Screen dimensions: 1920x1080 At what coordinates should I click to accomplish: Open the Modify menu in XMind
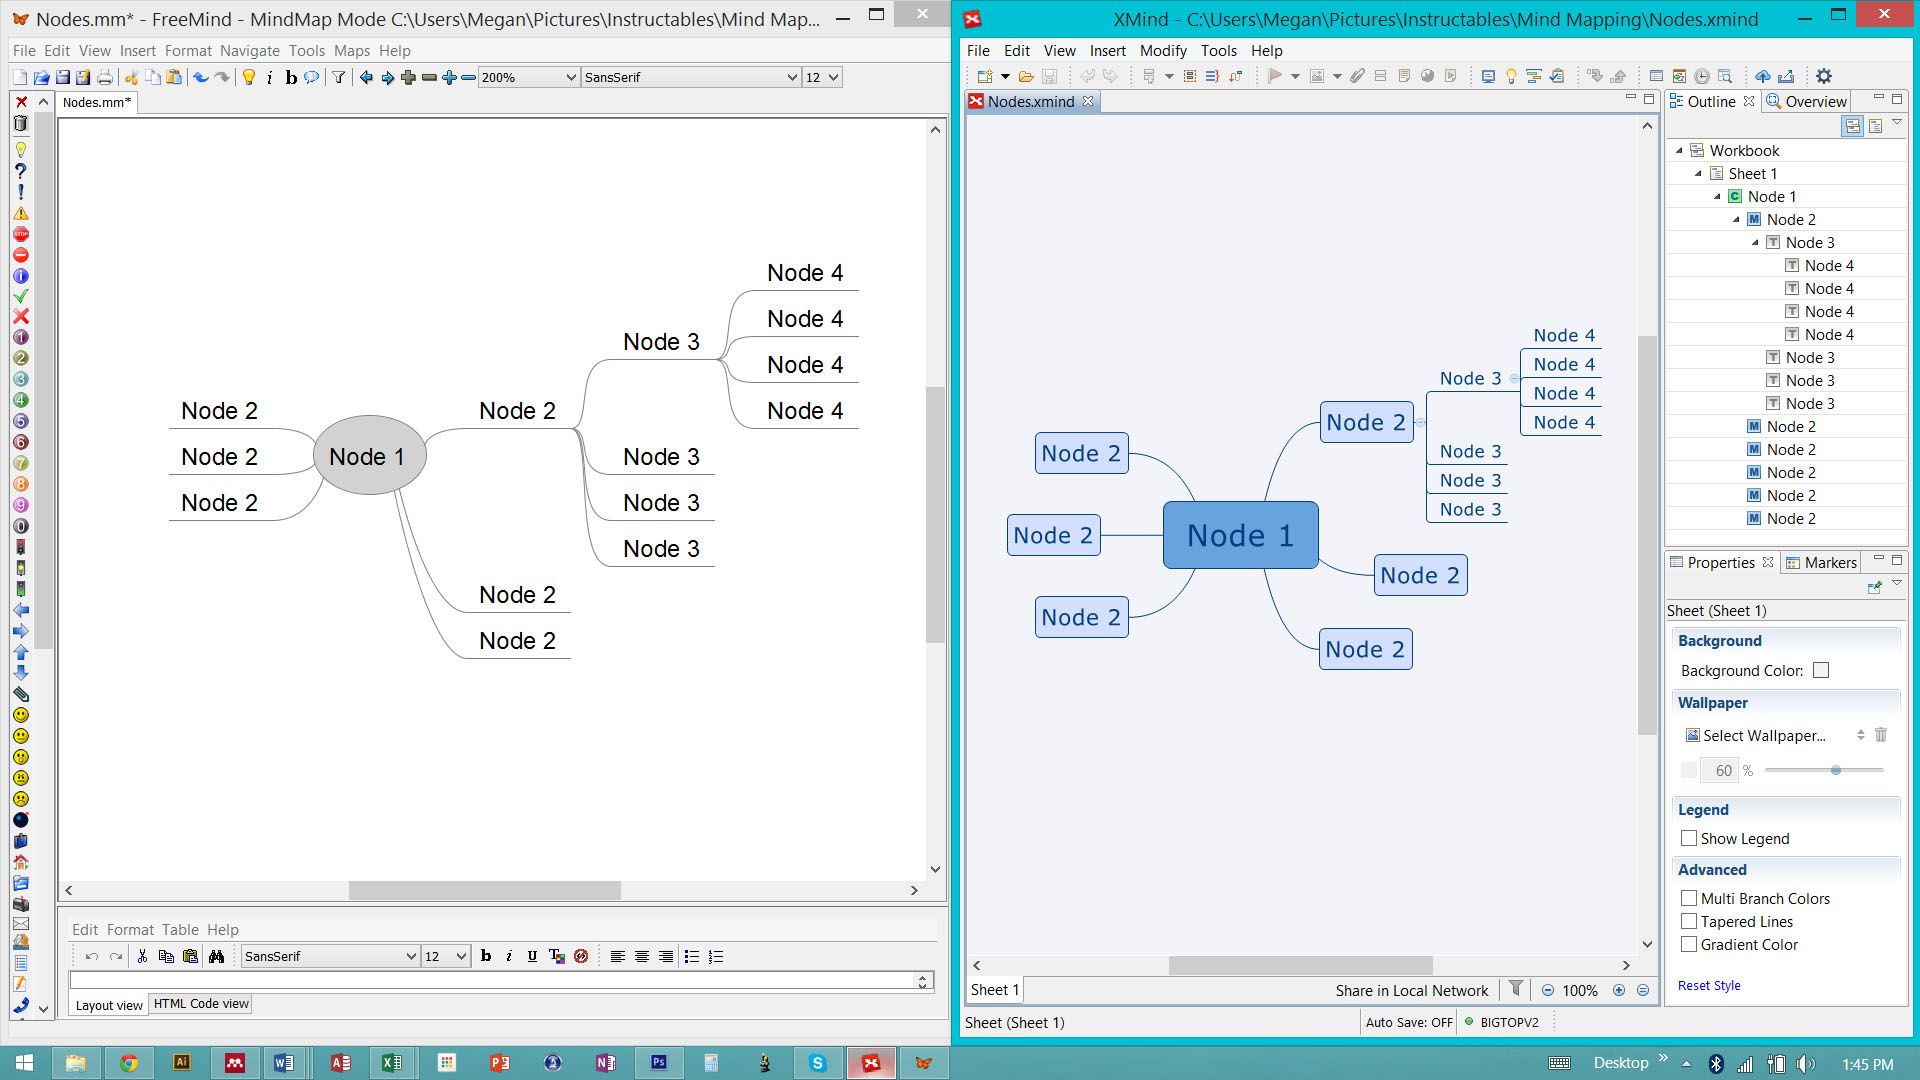point(1163,50)
